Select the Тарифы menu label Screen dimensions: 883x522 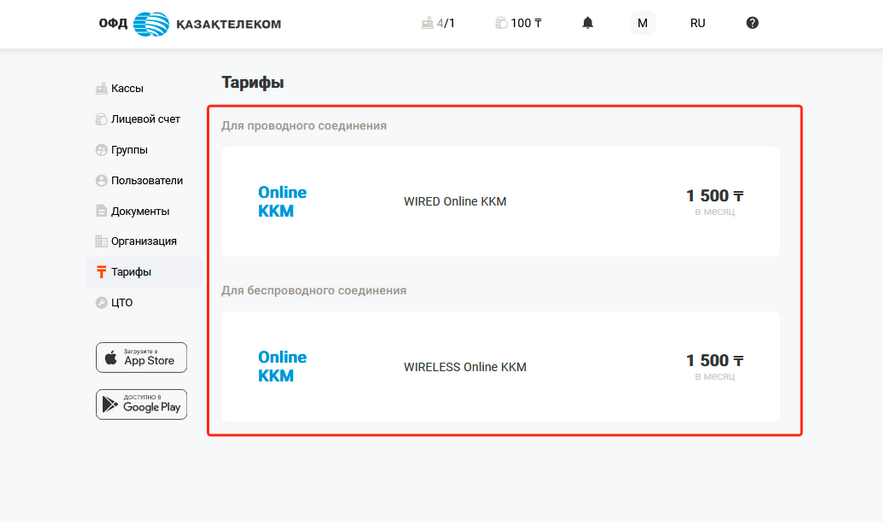coord(131,272)
